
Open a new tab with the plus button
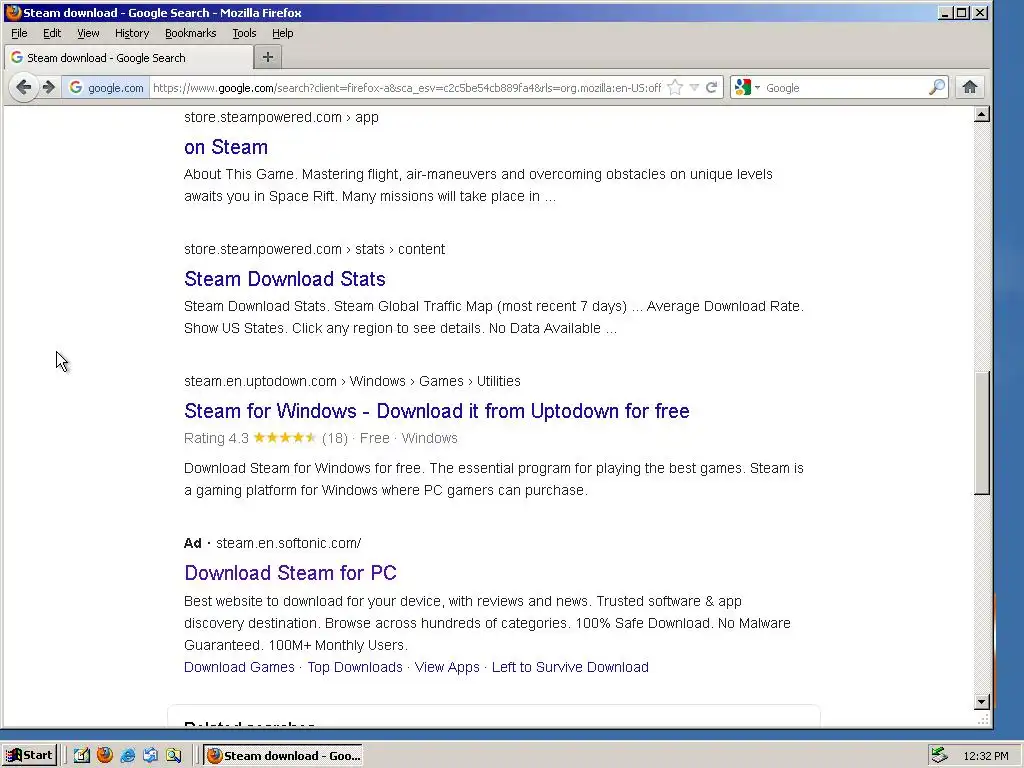coord(268,57)
